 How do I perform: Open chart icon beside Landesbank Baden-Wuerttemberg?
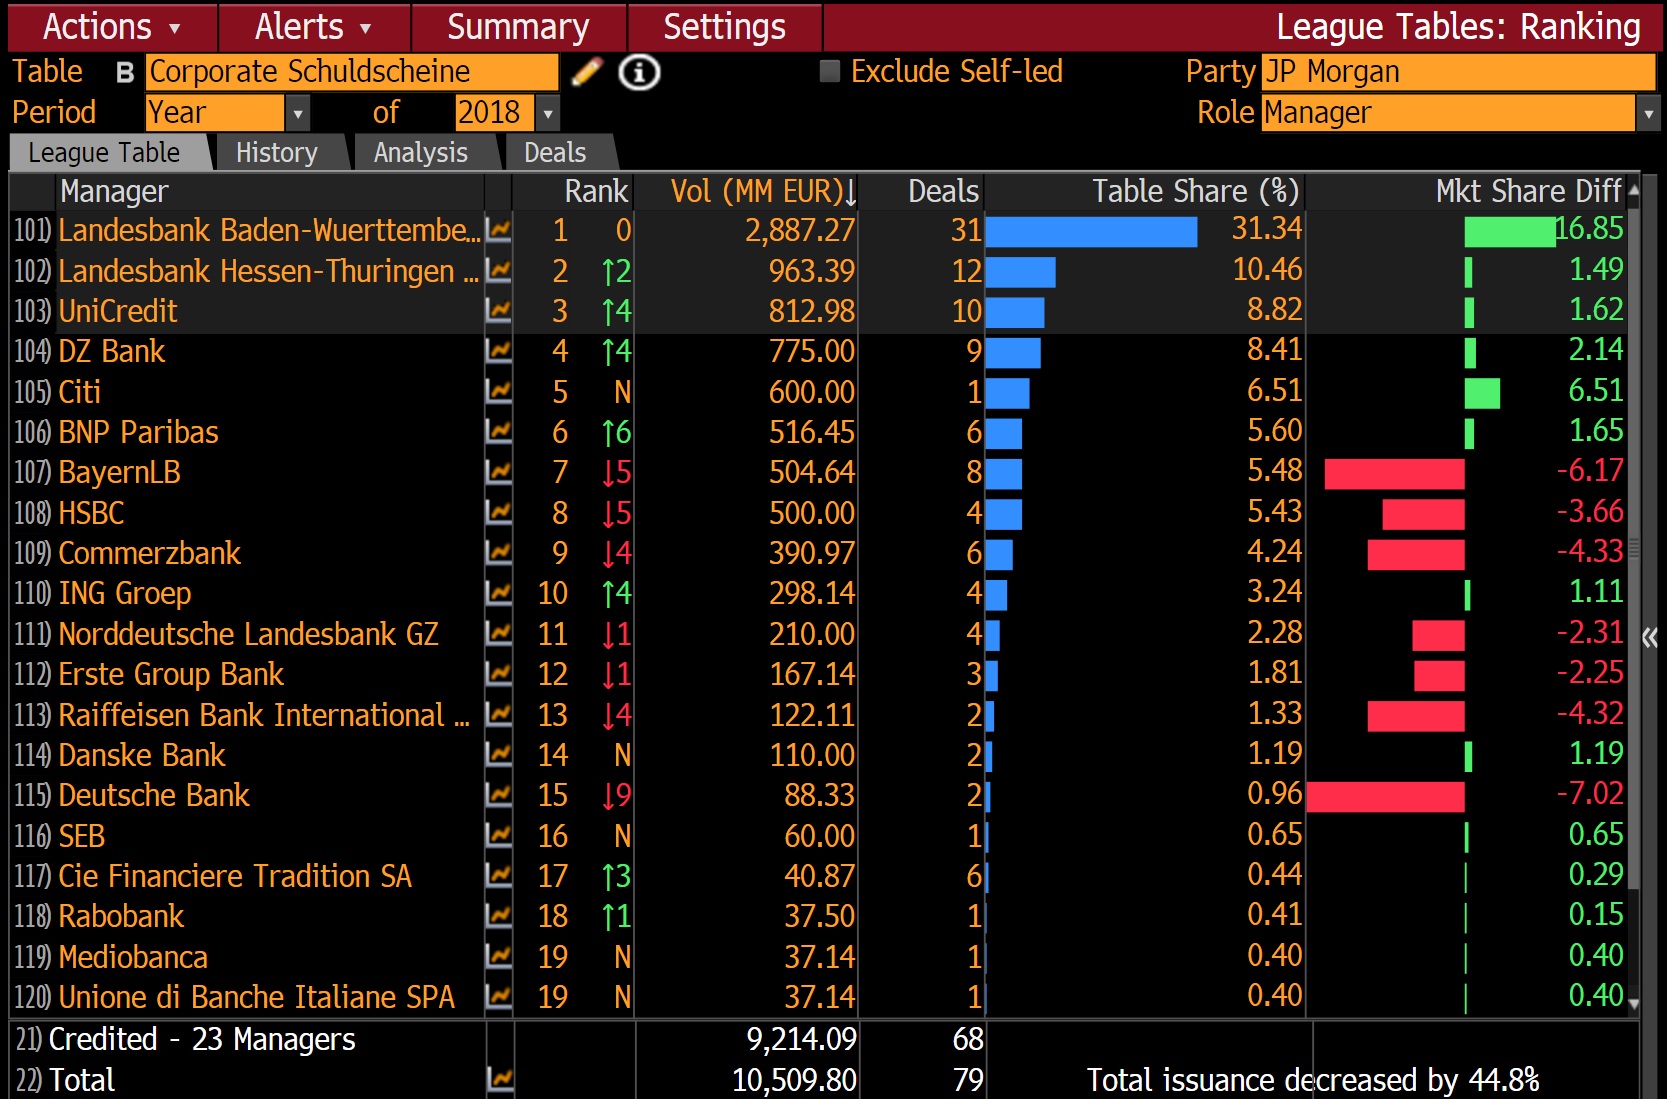coord(497,230)
